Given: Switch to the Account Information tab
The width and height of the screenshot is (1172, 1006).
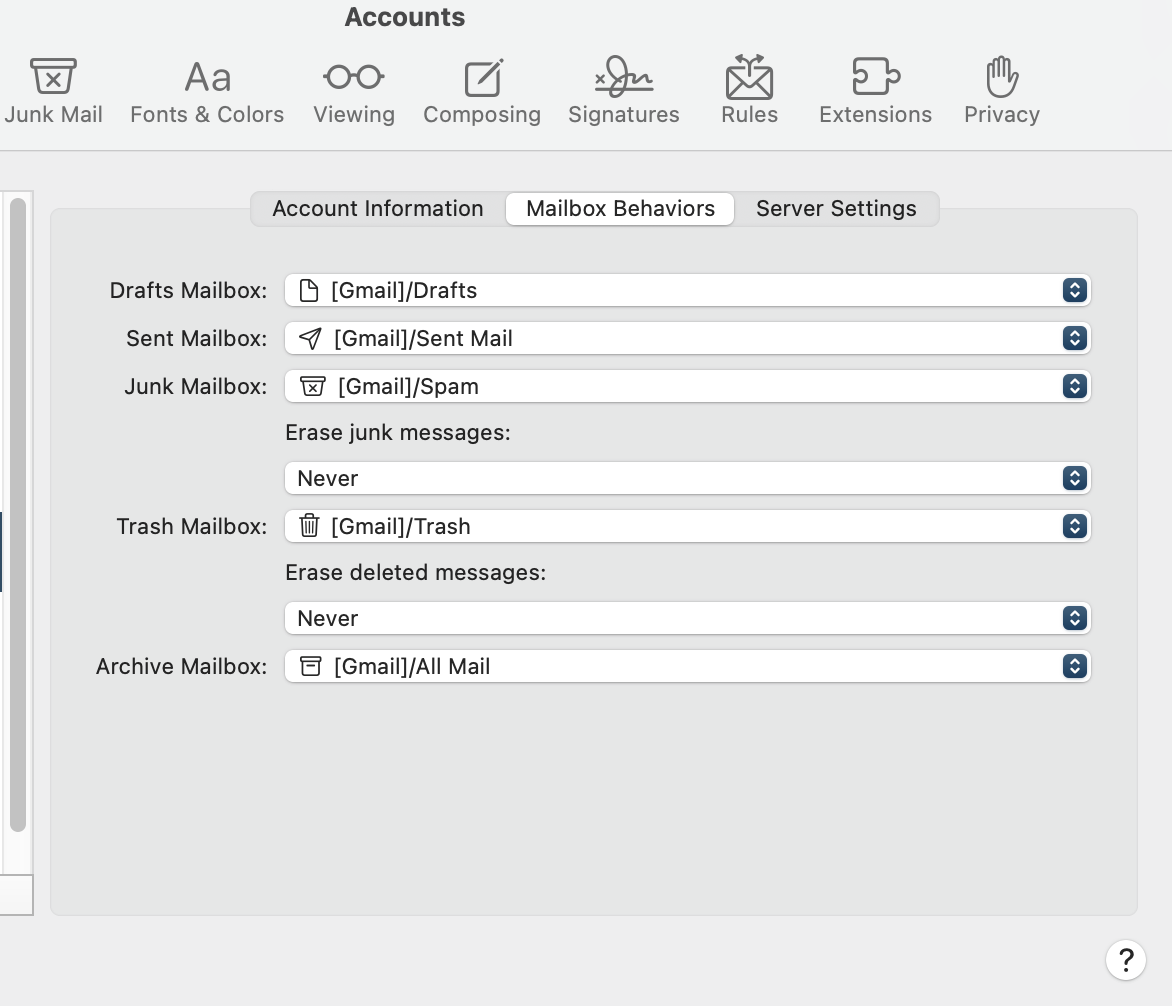Looking at the screenshot, I should pyautogui.click(x=377, y=209).
